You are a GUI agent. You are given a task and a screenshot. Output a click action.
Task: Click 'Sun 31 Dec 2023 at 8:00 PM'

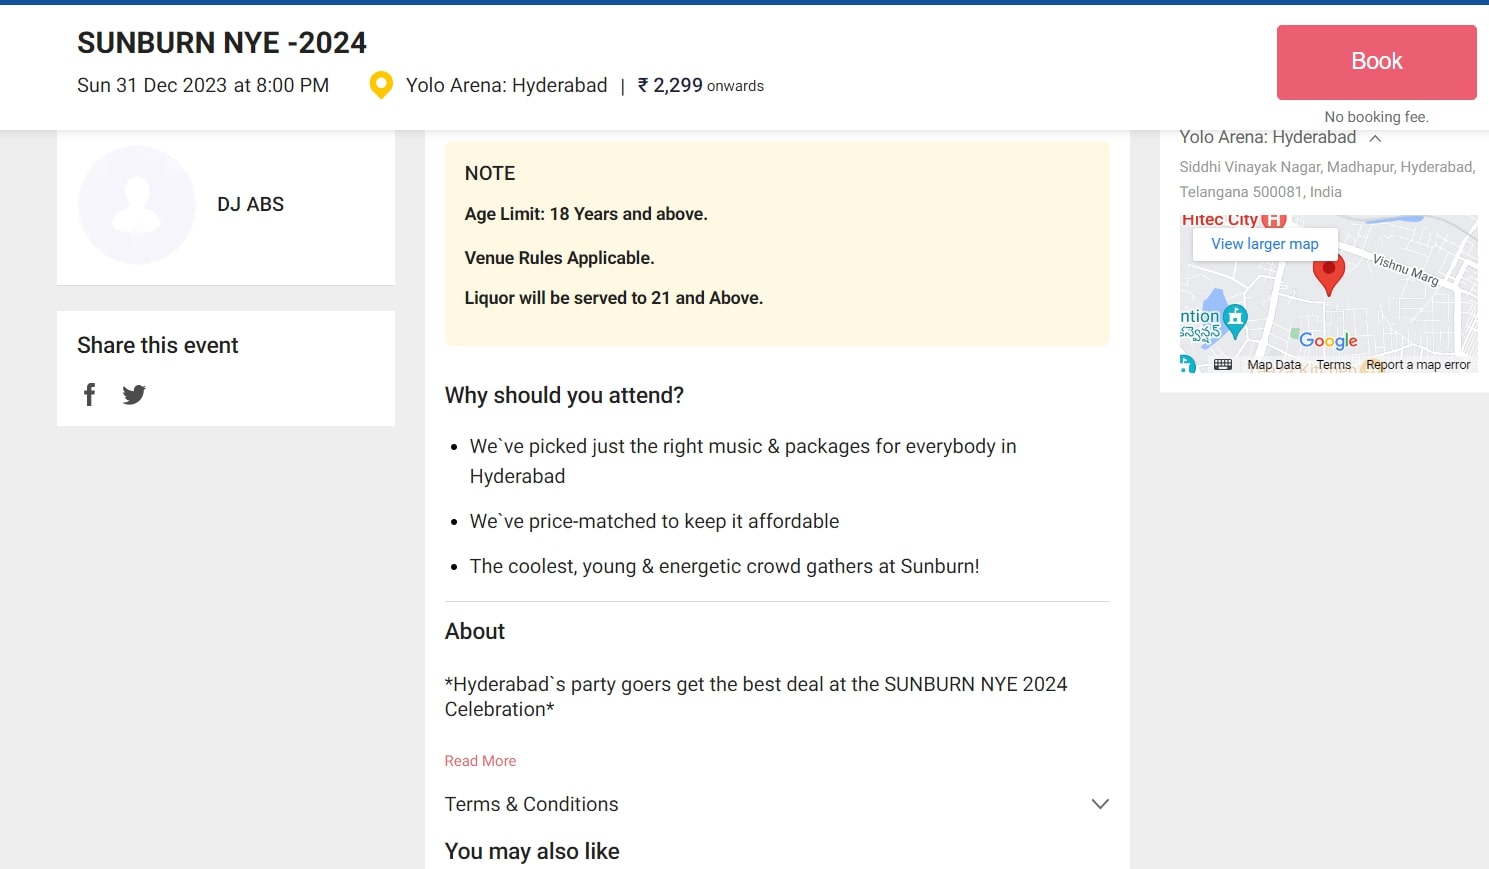point(203,85)
